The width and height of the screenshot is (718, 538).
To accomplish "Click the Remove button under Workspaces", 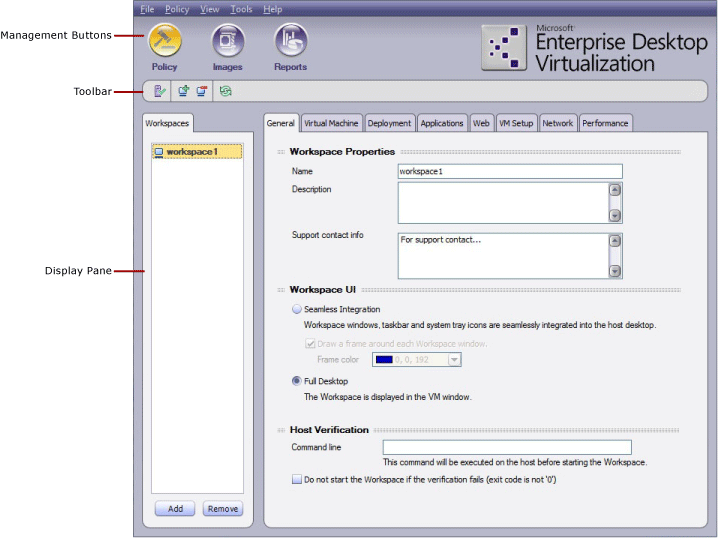I will pos(222,508).
